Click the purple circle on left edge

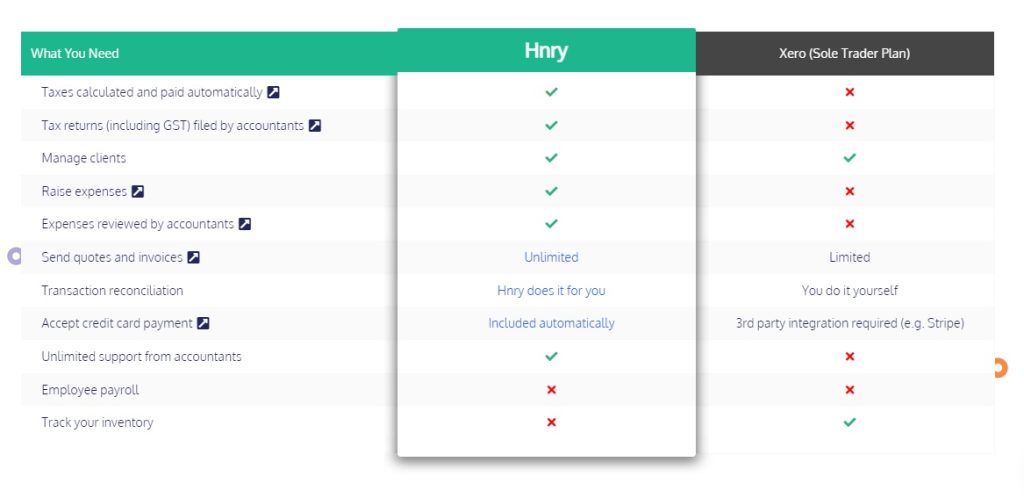click(x=14, y=256)
